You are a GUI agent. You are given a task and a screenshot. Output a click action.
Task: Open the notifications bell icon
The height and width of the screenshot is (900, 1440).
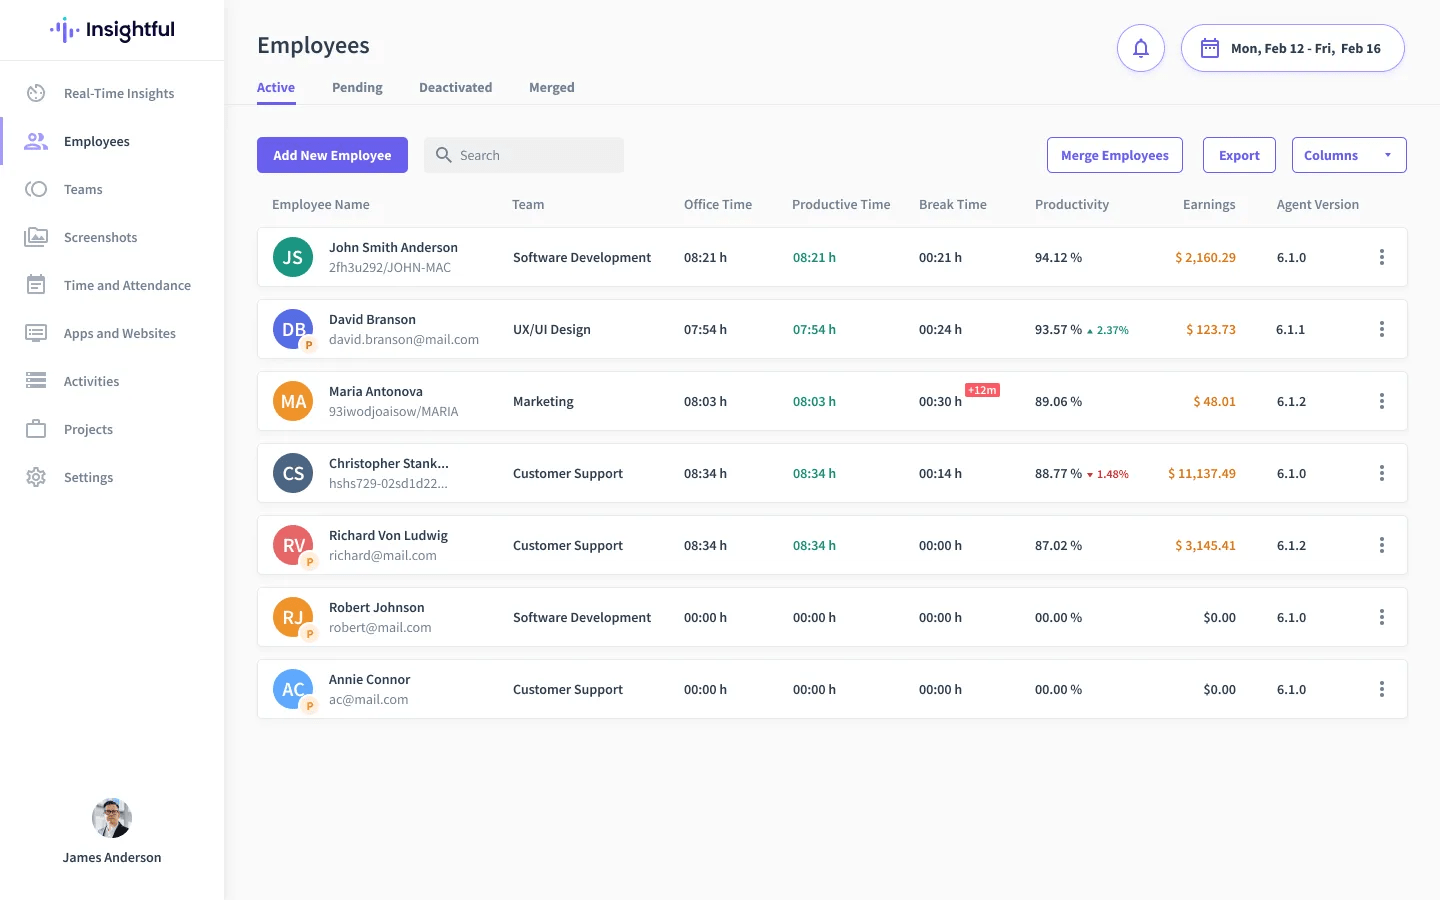pos(1141,48)
